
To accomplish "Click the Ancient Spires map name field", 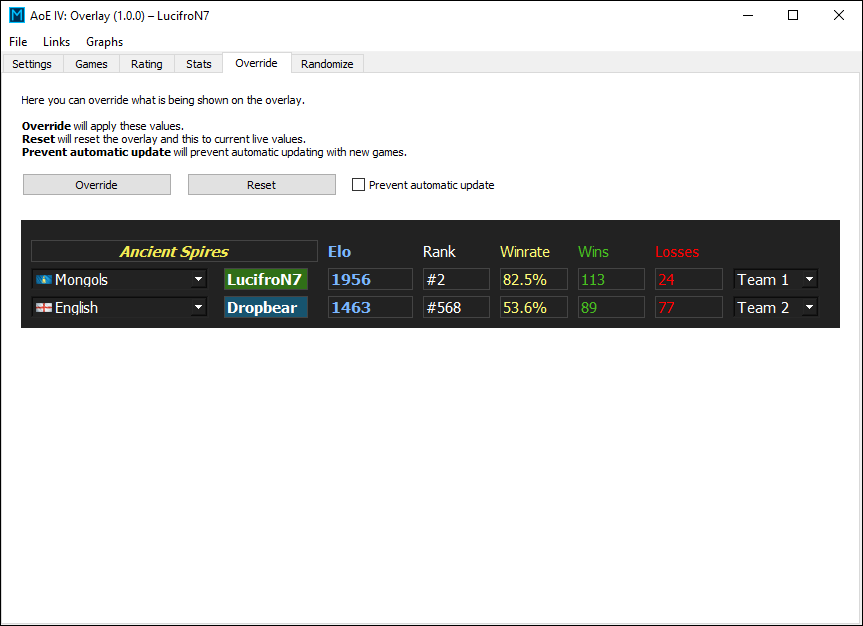I will pyautogui.click(x=174, y=252).
